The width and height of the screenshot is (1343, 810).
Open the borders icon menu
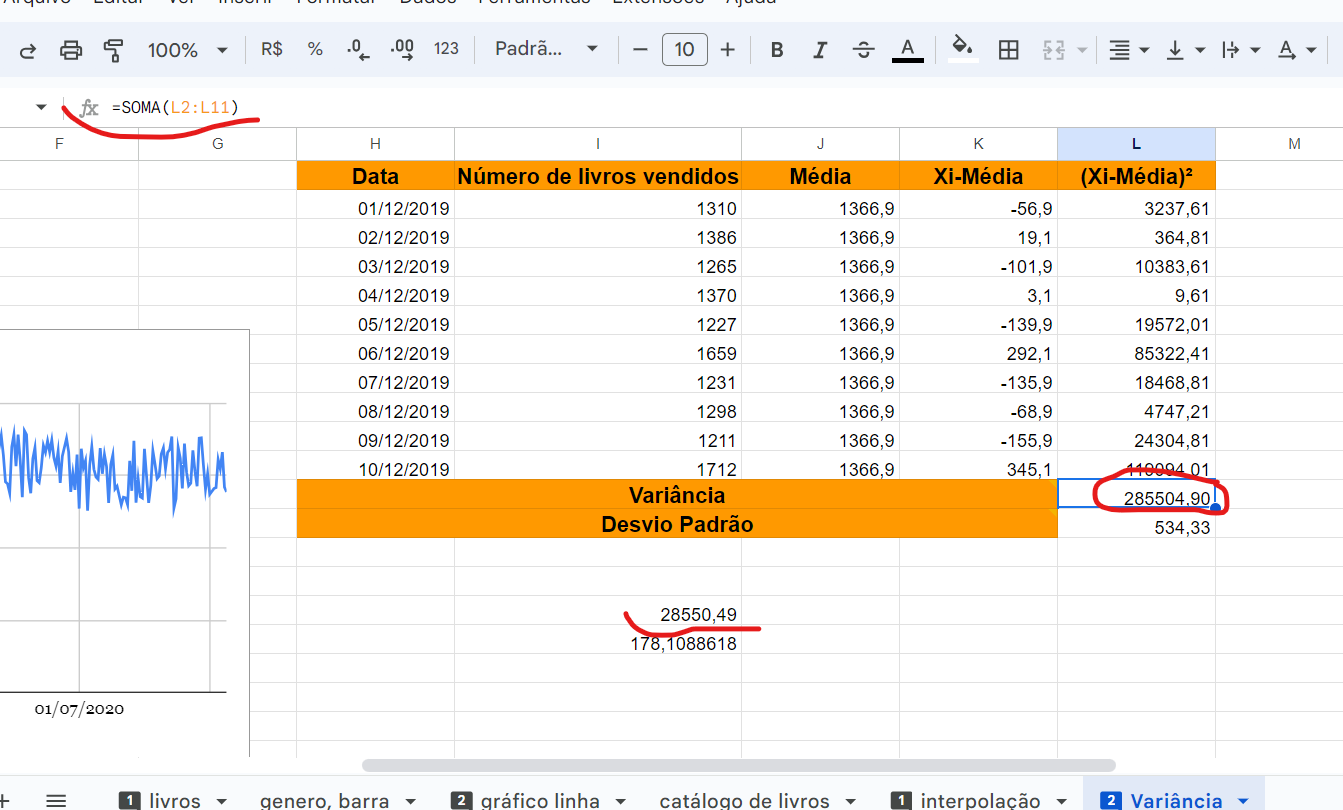click(1009, 50)
